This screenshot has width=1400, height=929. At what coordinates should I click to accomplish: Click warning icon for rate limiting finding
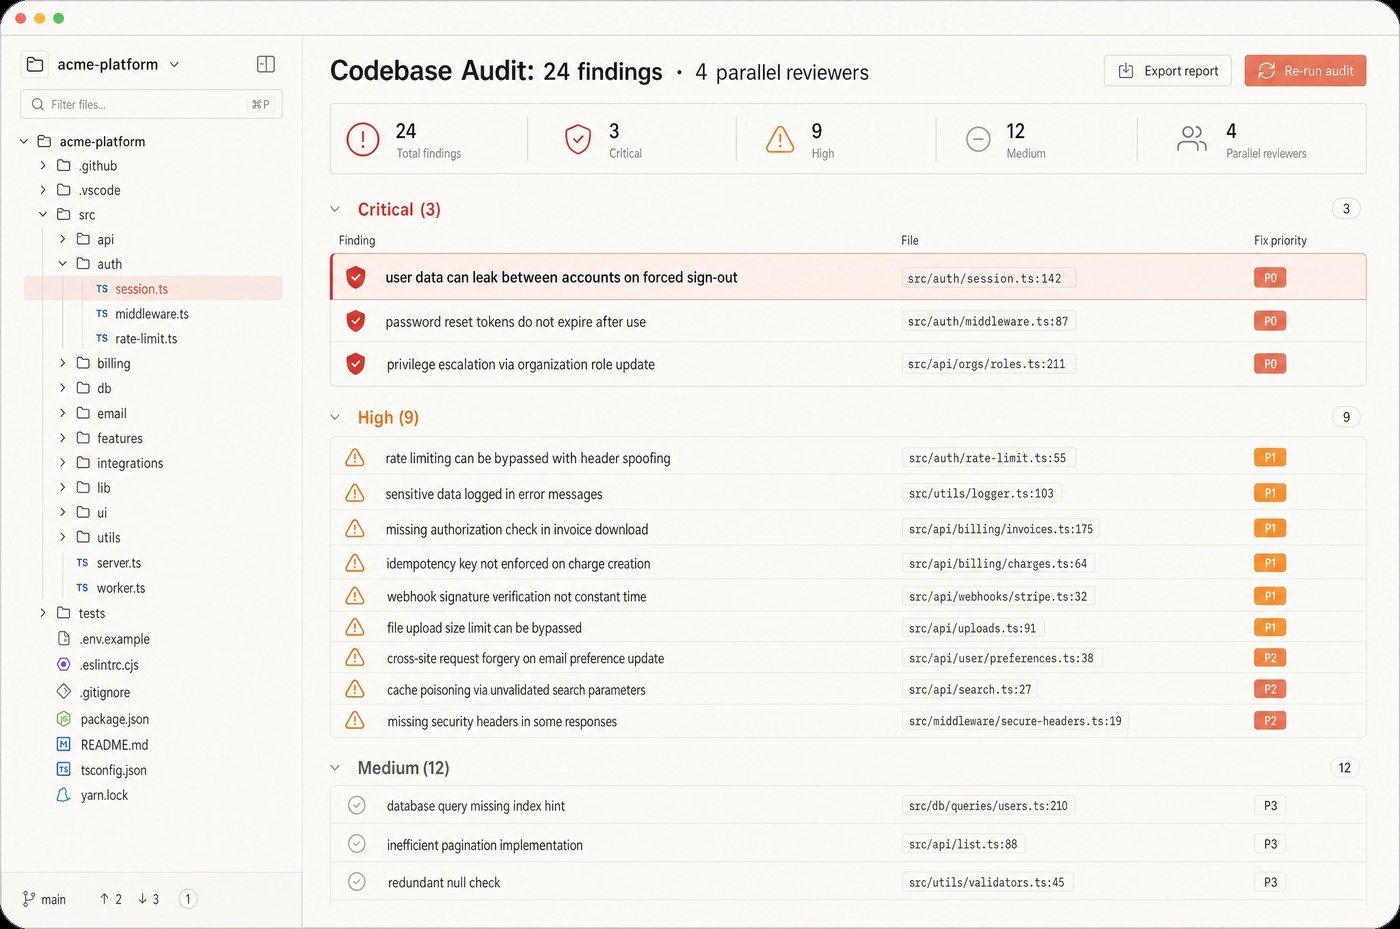[354, 458]
